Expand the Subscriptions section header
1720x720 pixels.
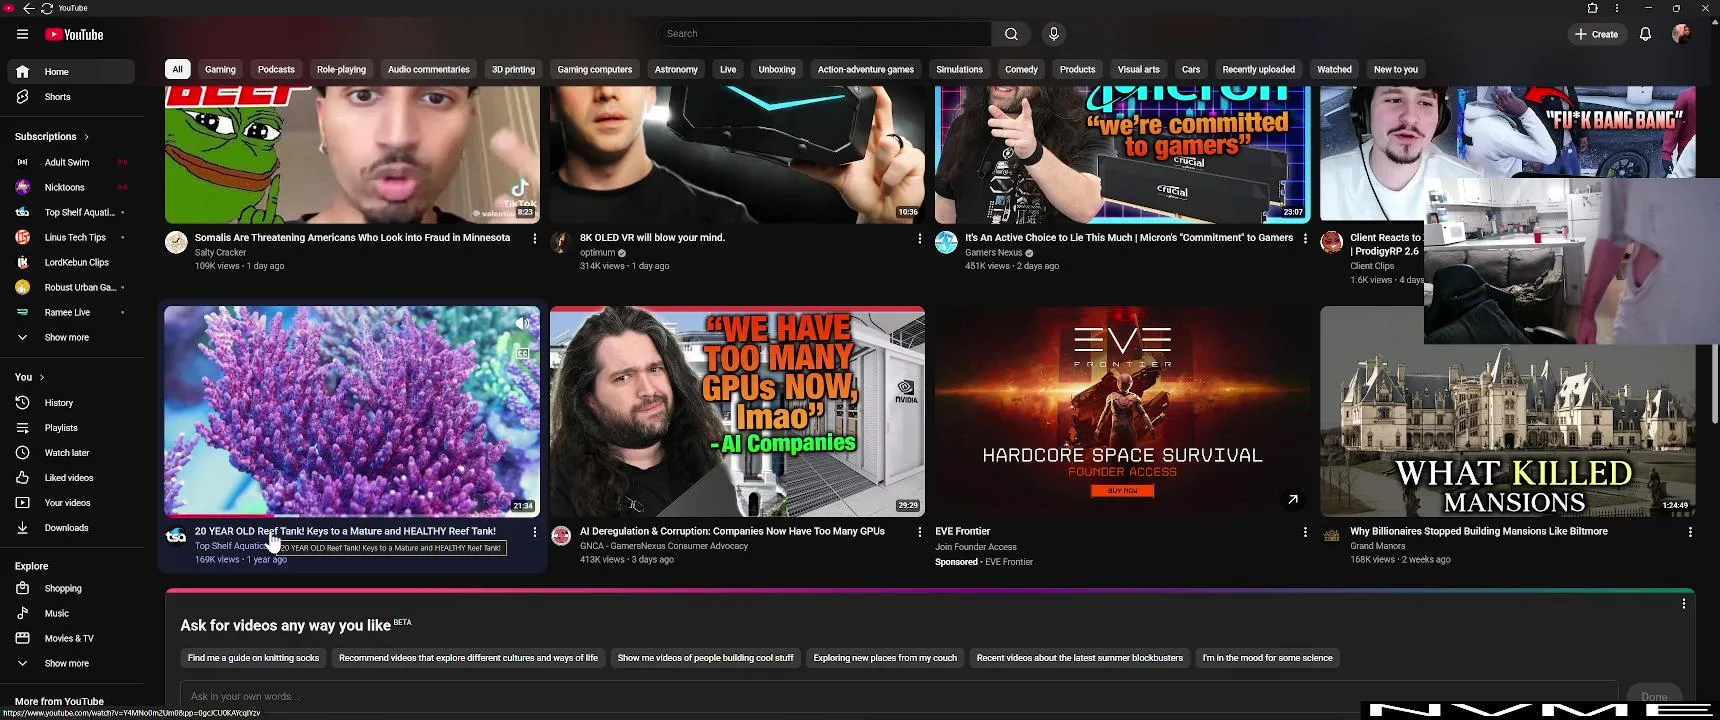[52, 137]
